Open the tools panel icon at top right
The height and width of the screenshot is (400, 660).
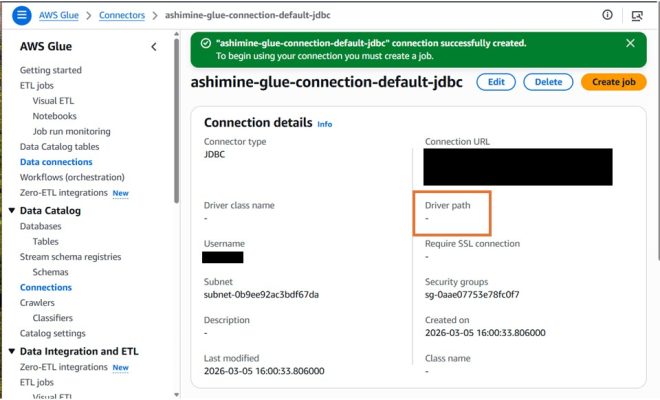coord(637,16)
